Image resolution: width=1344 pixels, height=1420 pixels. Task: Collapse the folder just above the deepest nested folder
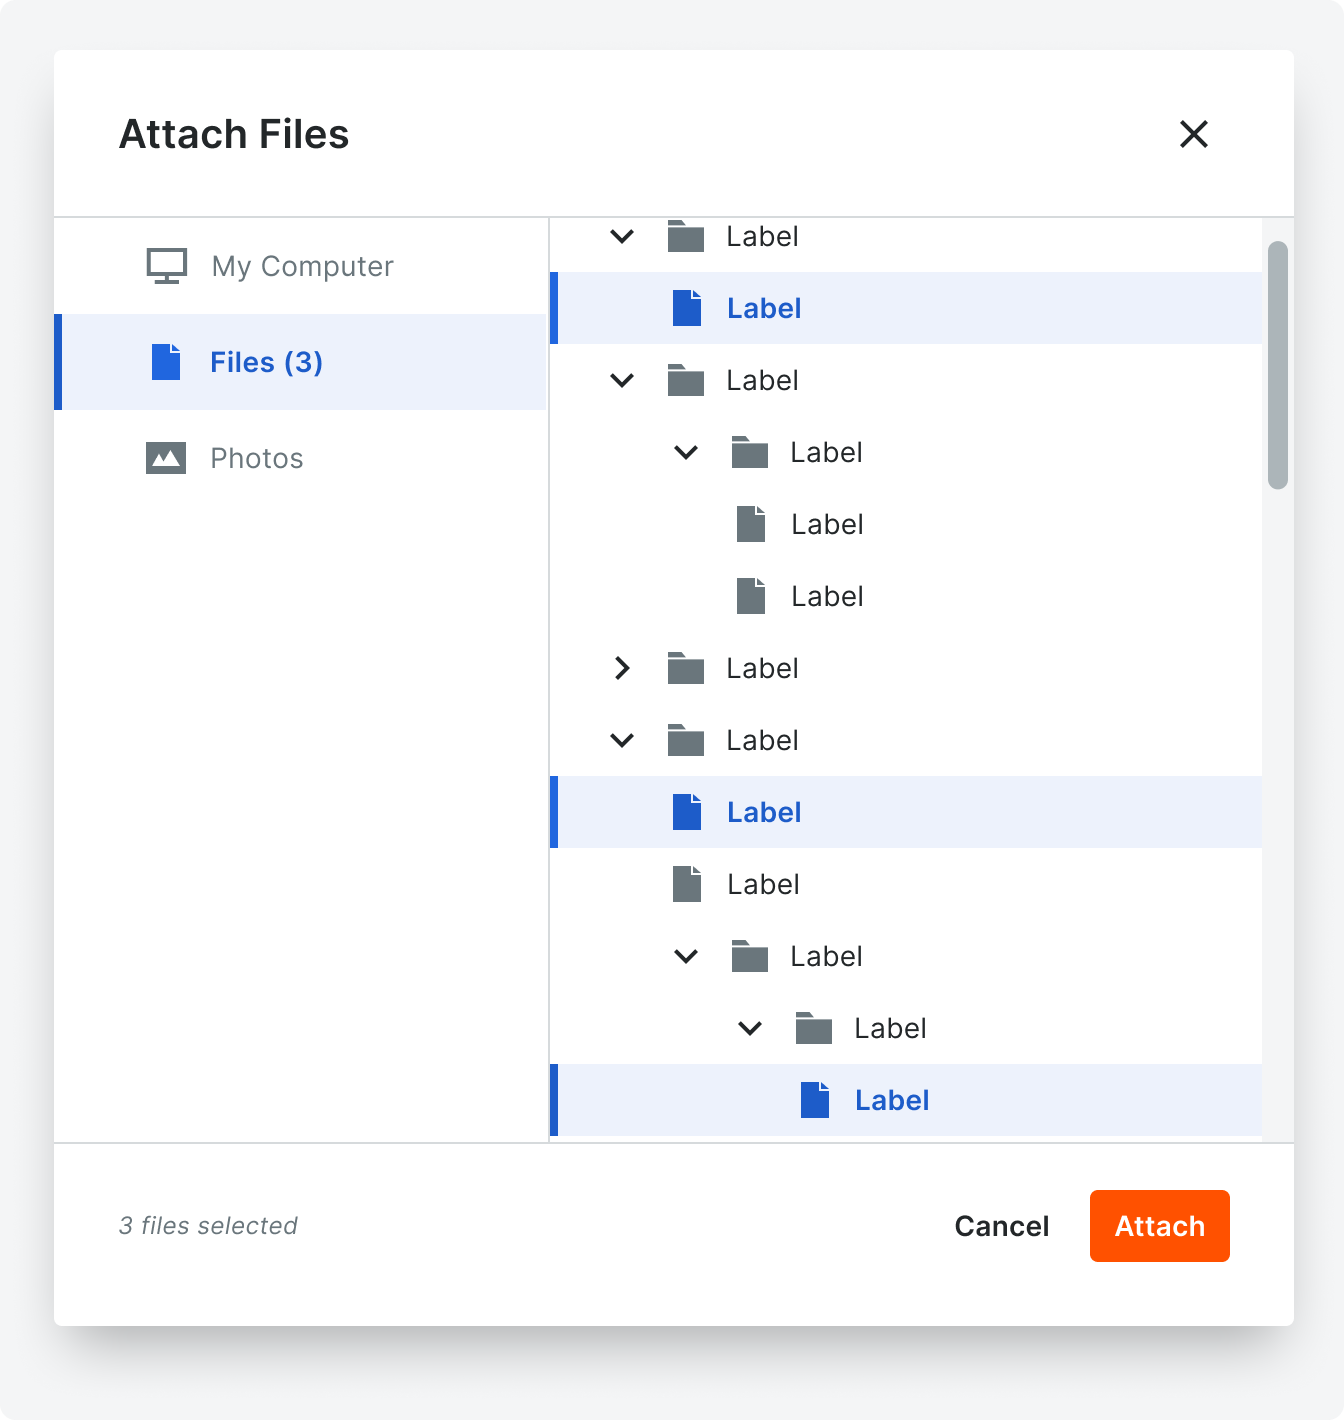pos(686,957)
